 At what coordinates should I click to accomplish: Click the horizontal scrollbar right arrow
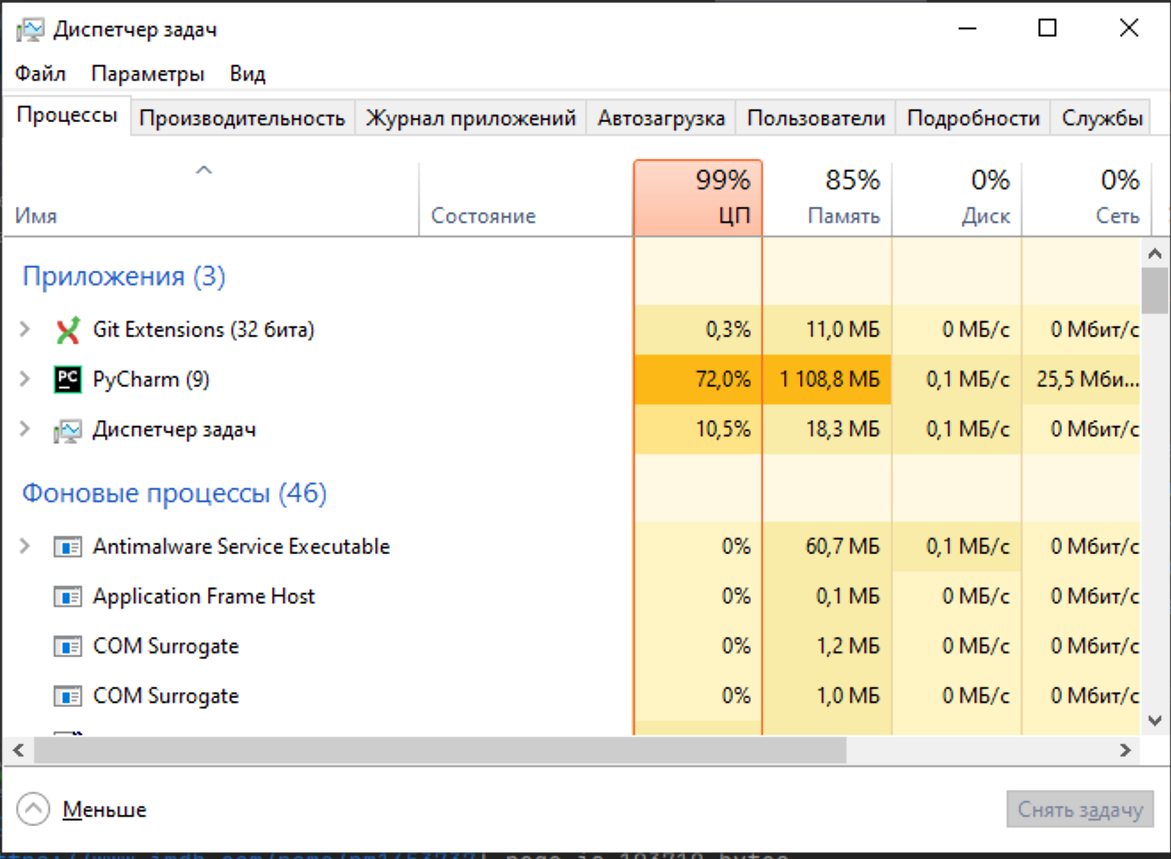(1125, 750)
